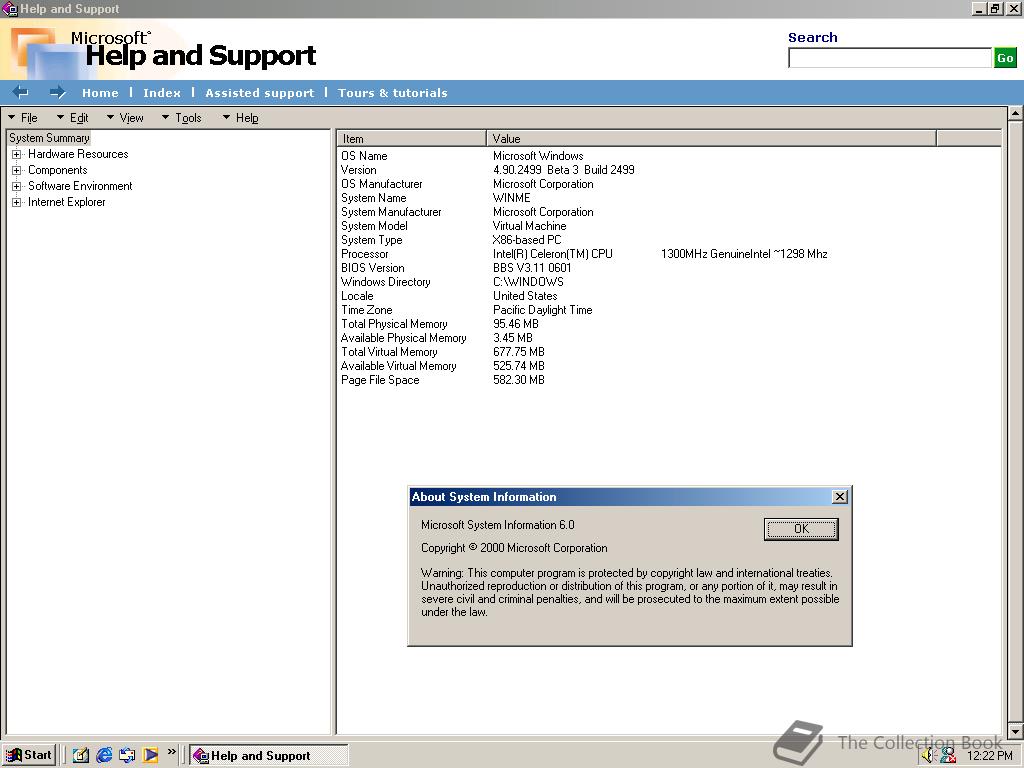Click OK in About System Information
This screenshot has height=768, width=1024.
801,529
